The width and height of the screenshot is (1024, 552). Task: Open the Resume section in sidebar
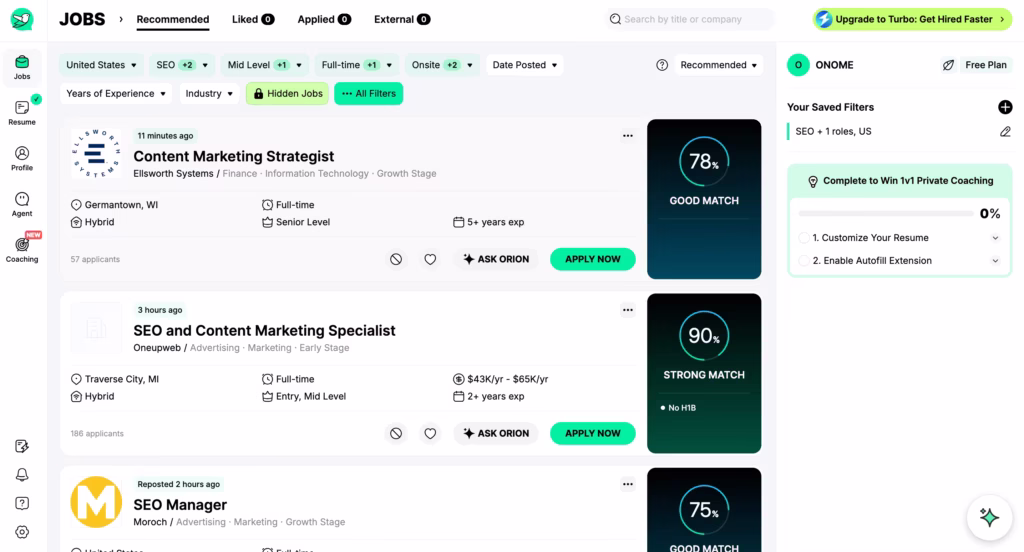[22, 110]
